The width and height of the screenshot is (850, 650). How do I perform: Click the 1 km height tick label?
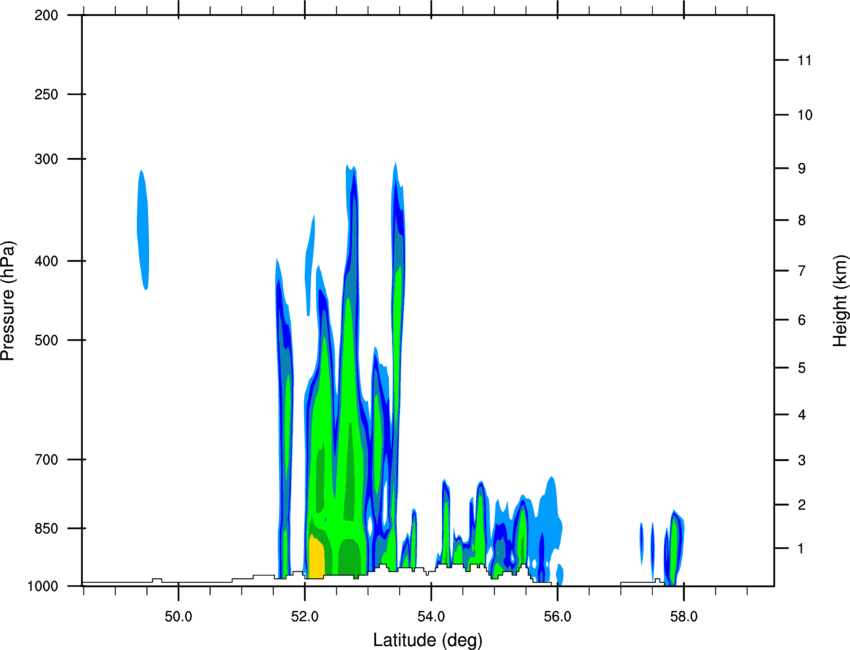point(802,549)
